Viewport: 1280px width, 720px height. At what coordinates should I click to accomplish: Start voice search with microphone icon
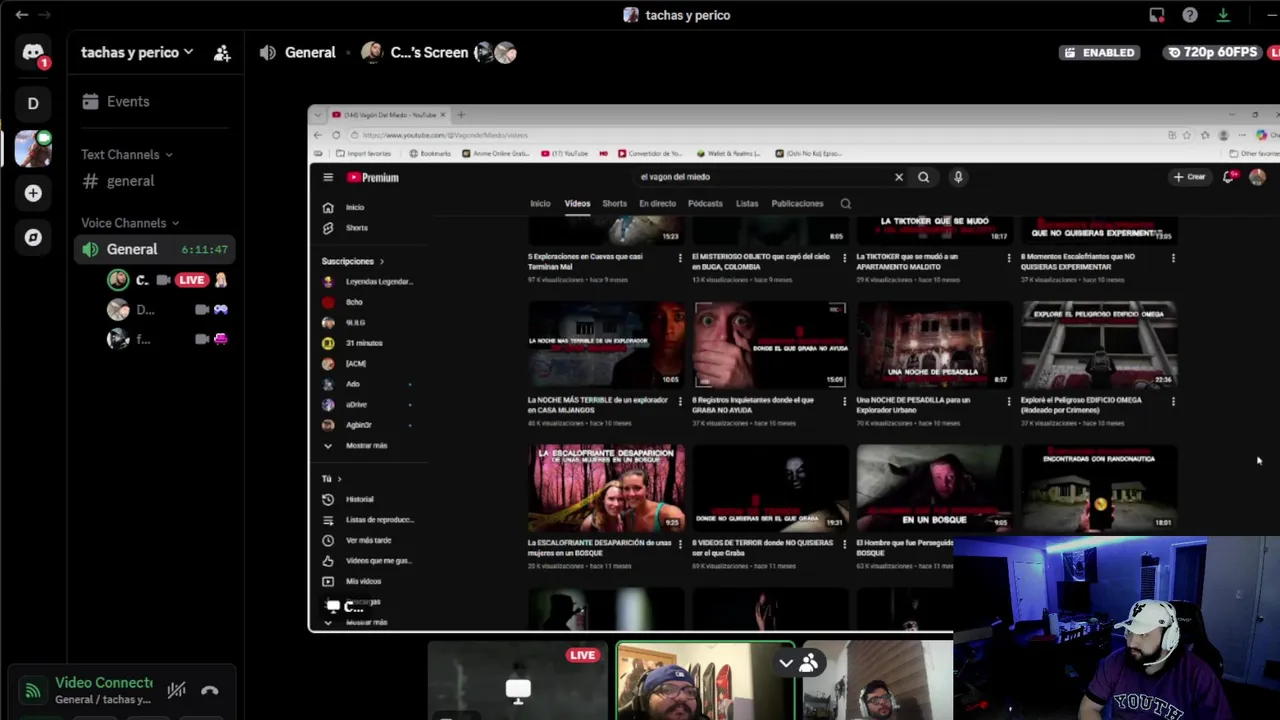[957, 177]
